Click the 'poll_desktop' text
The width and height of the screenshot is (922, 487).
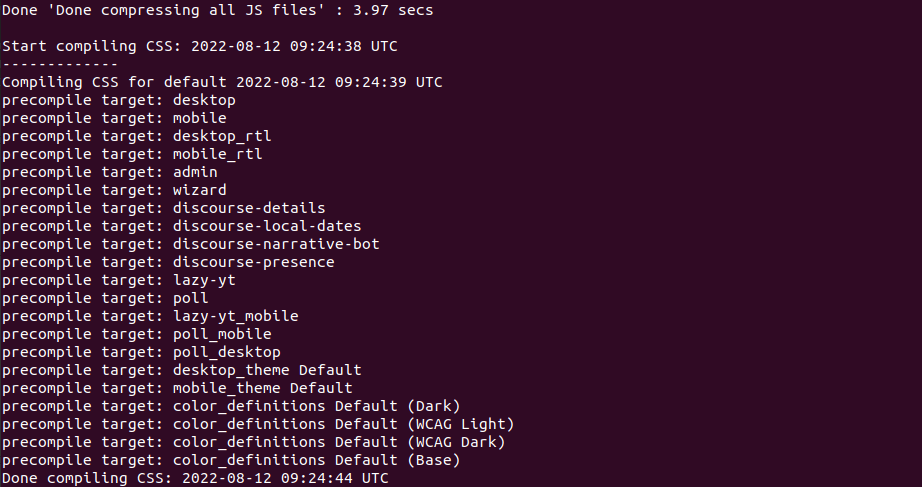coord(226,352)
